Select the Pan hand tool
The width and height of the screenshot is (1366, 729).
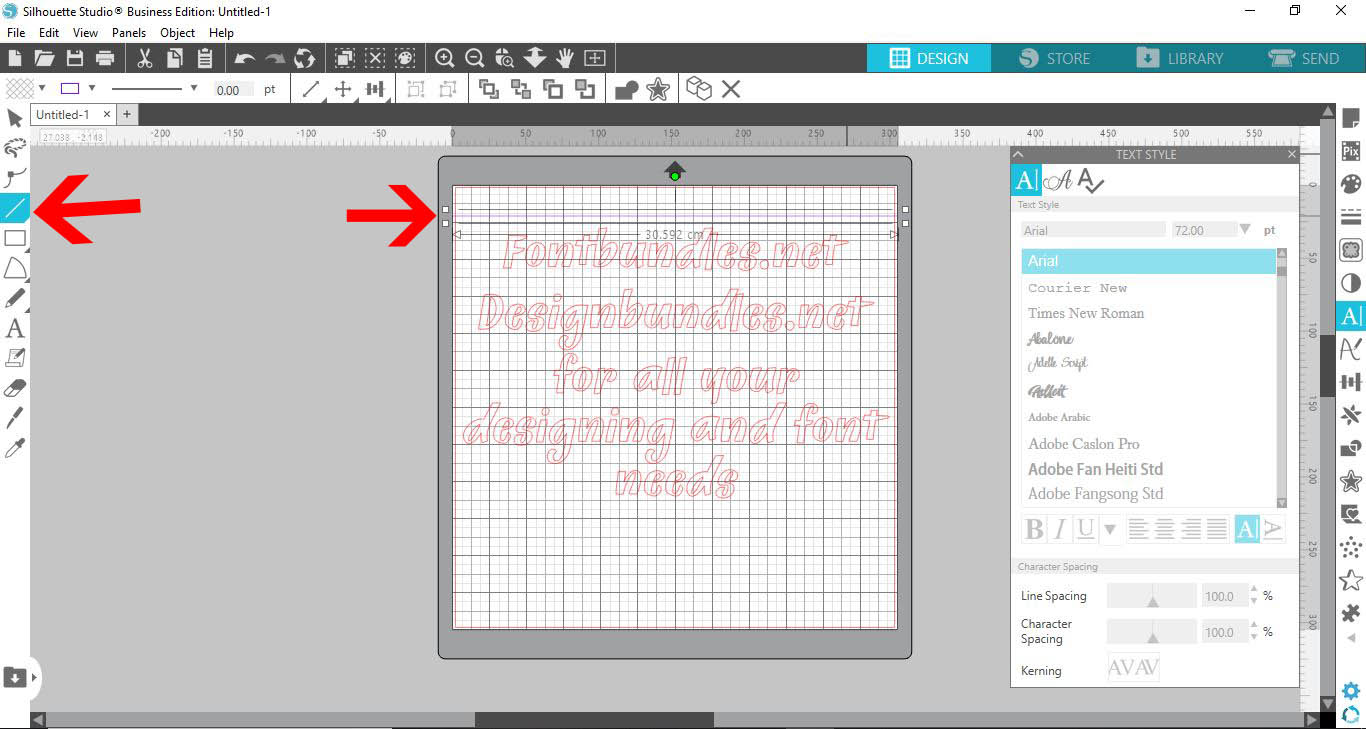(x=565, y=58)
